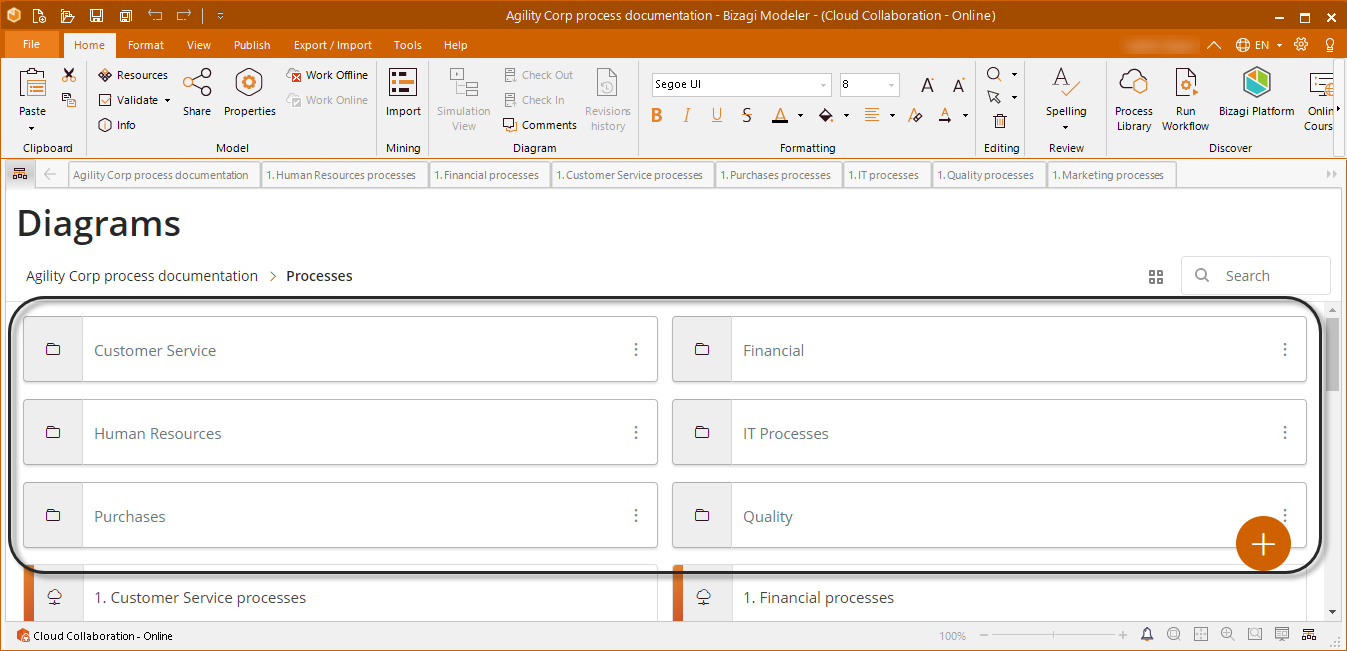Open the Customer Service folder
1347x651 pixels.
point(340,349)
